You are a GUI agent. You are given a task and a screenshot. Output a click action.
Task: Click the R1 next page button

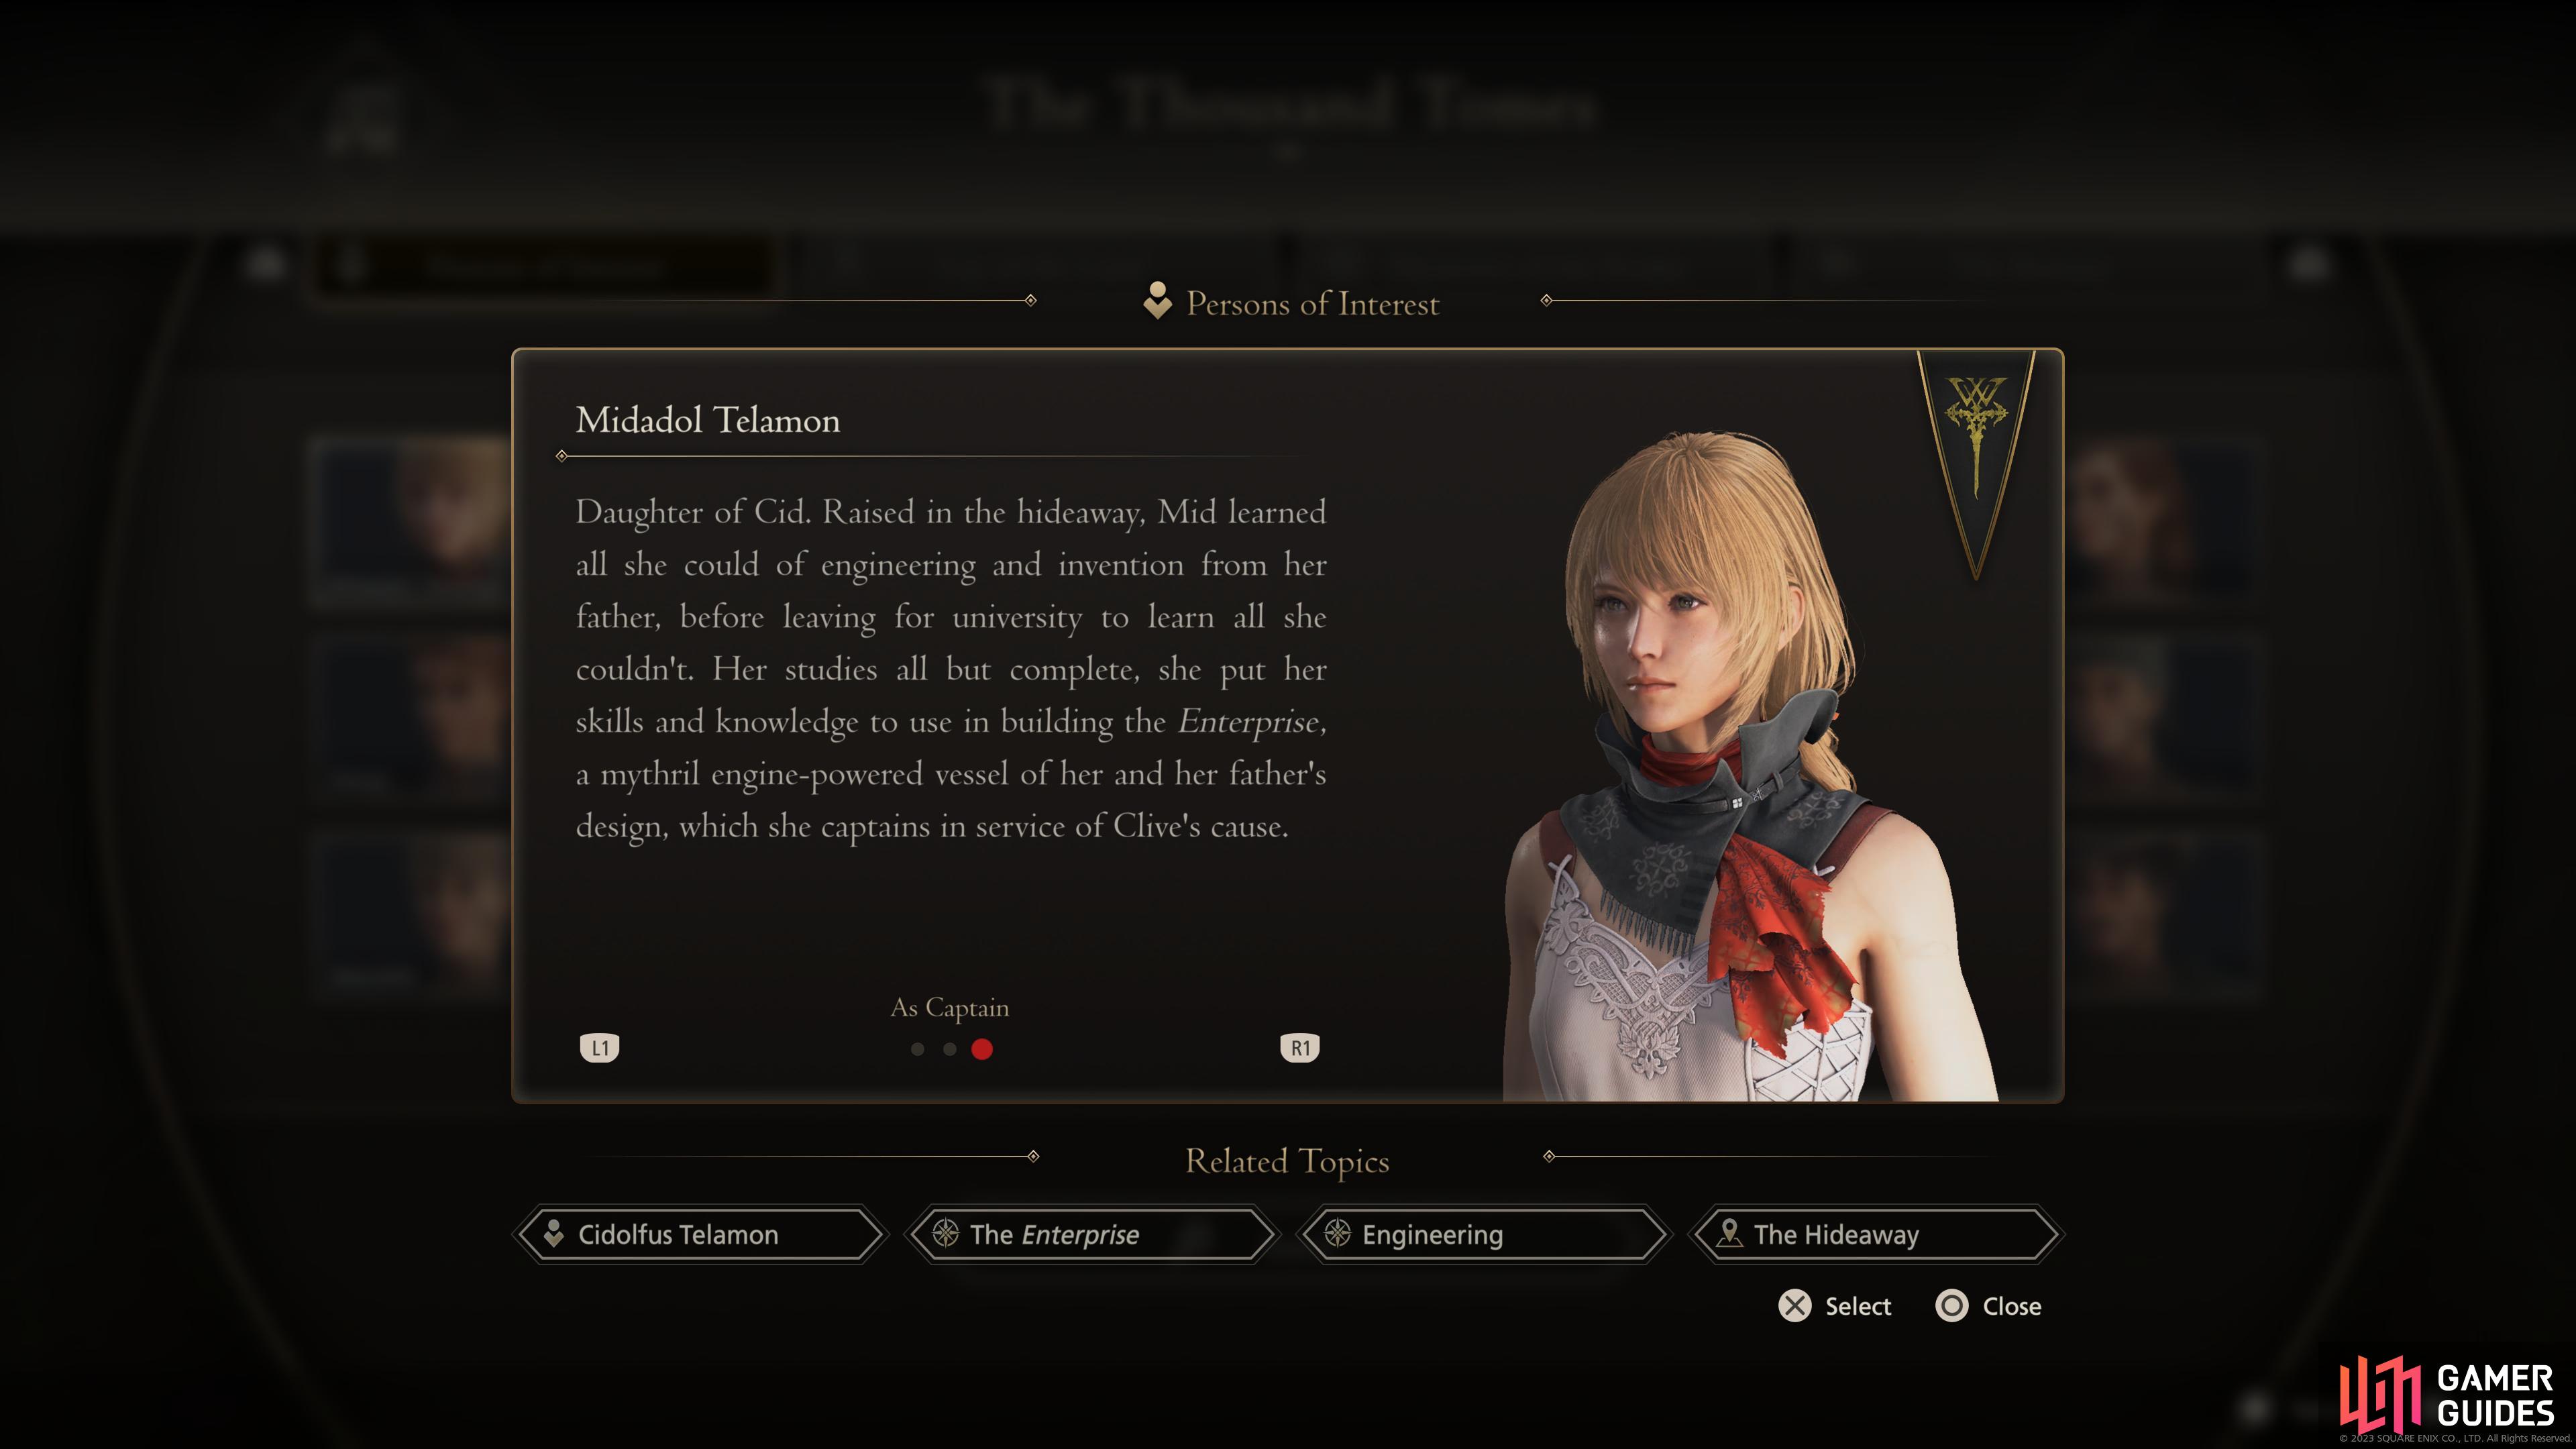tap(1300, 1048)
